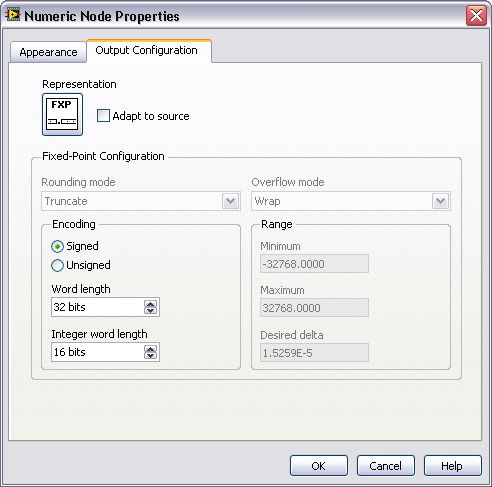Screen dimensions: 492x487
Task: Click the Truncate rounding mode combo box
Action: point(141,201)
